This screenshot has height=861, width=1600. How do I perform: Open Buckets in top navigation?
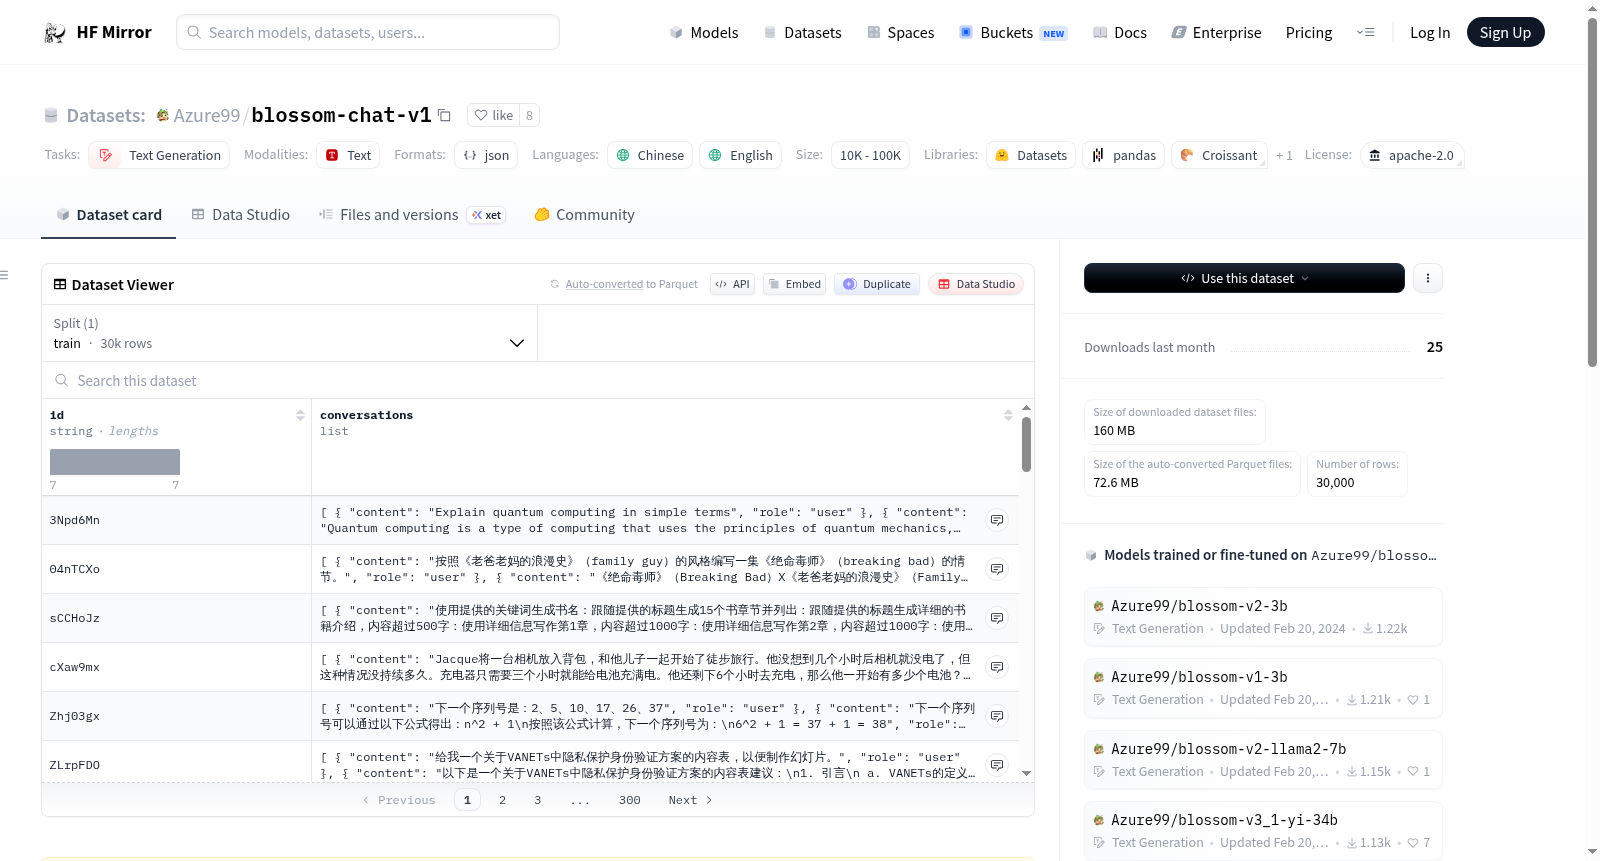coord(1013,32)
